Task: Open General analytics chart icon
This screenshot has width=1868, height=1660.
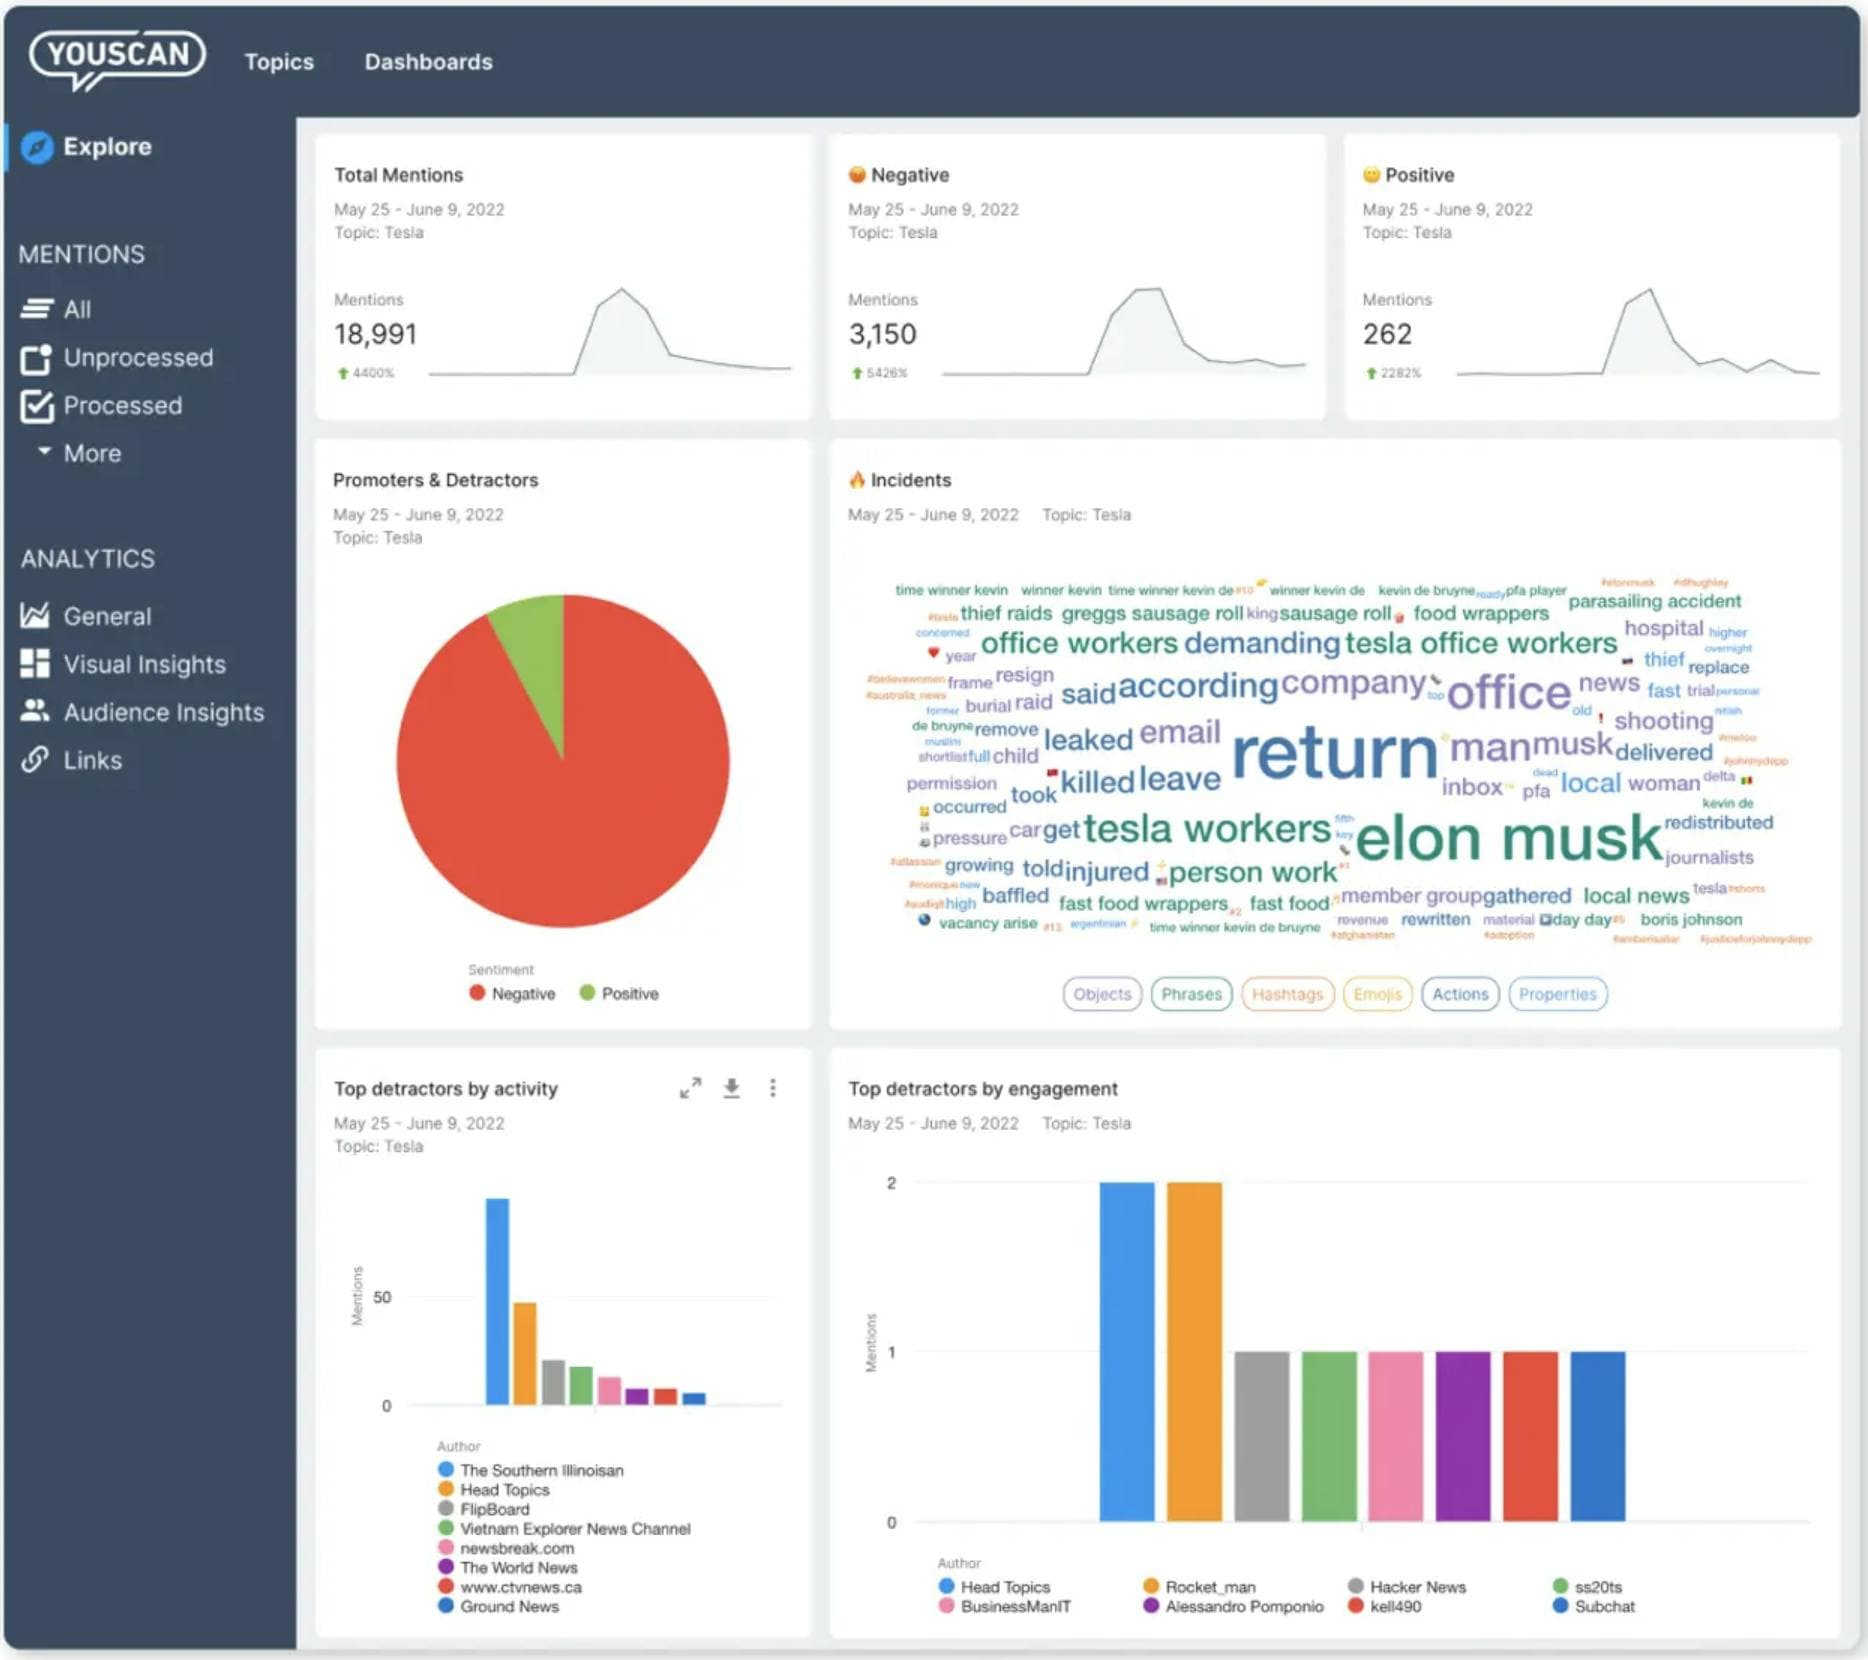Action: coord(35,616)
